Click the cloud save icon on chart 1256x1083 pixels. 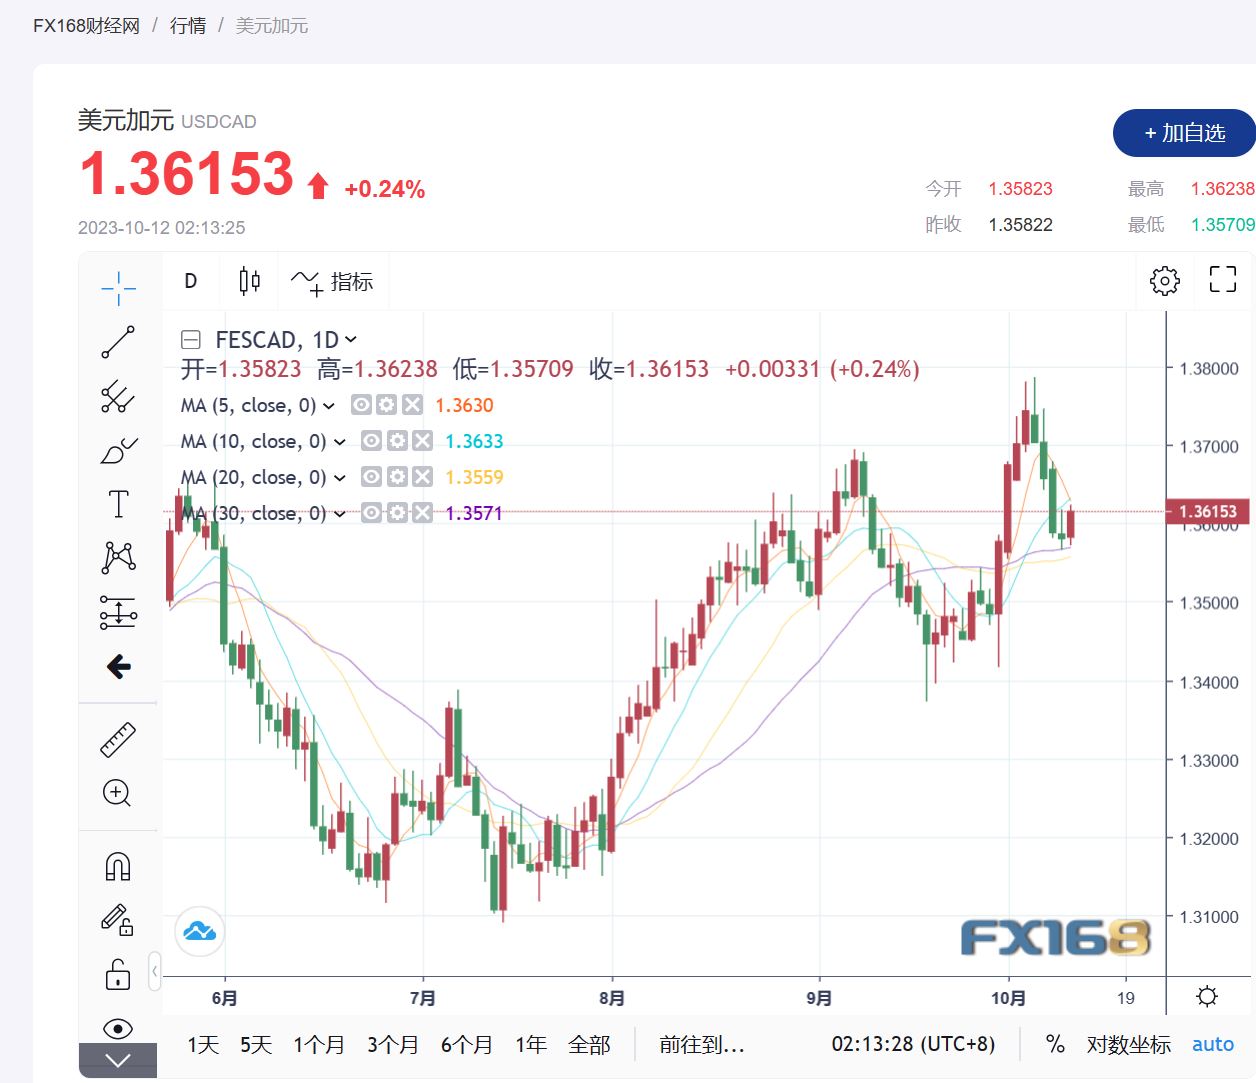pos(199,932)
